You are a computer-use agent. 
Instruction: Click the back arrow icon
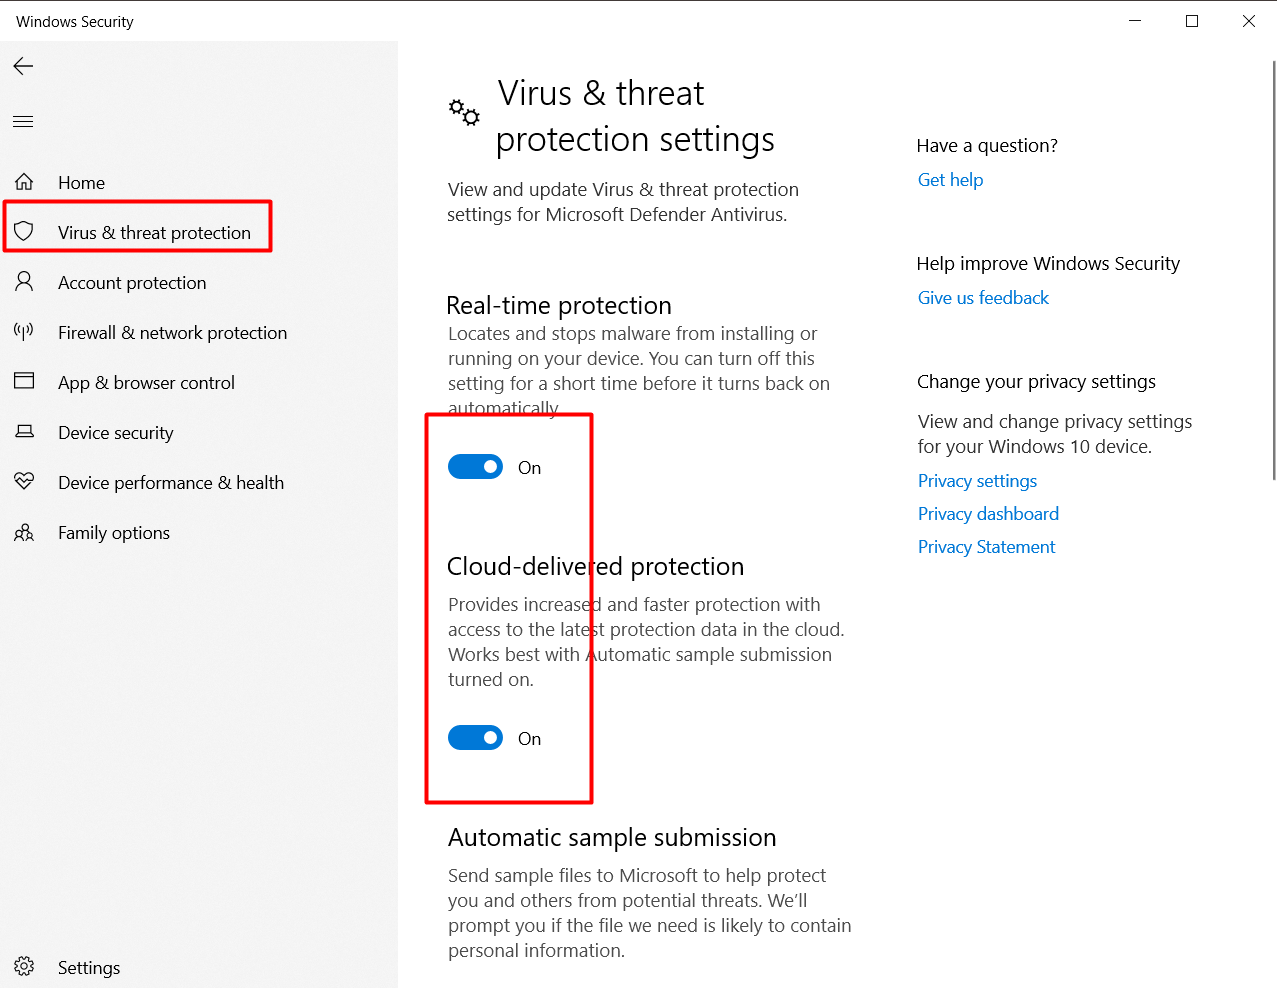coord(23,66)
